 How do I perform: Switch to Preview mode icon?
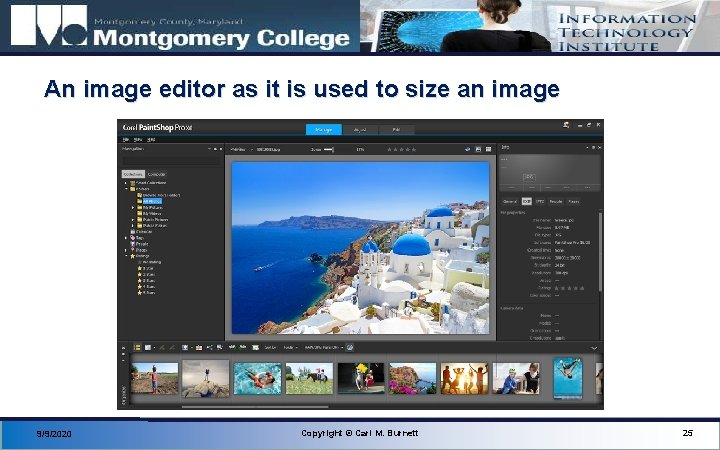[x=478, y=149]
